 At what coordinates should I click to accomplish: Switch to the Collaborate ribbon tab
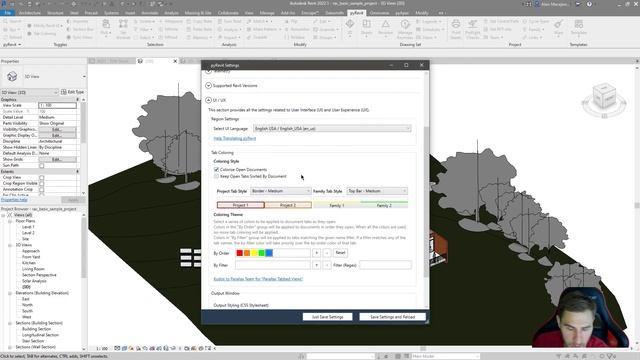[x=228, y=13]
